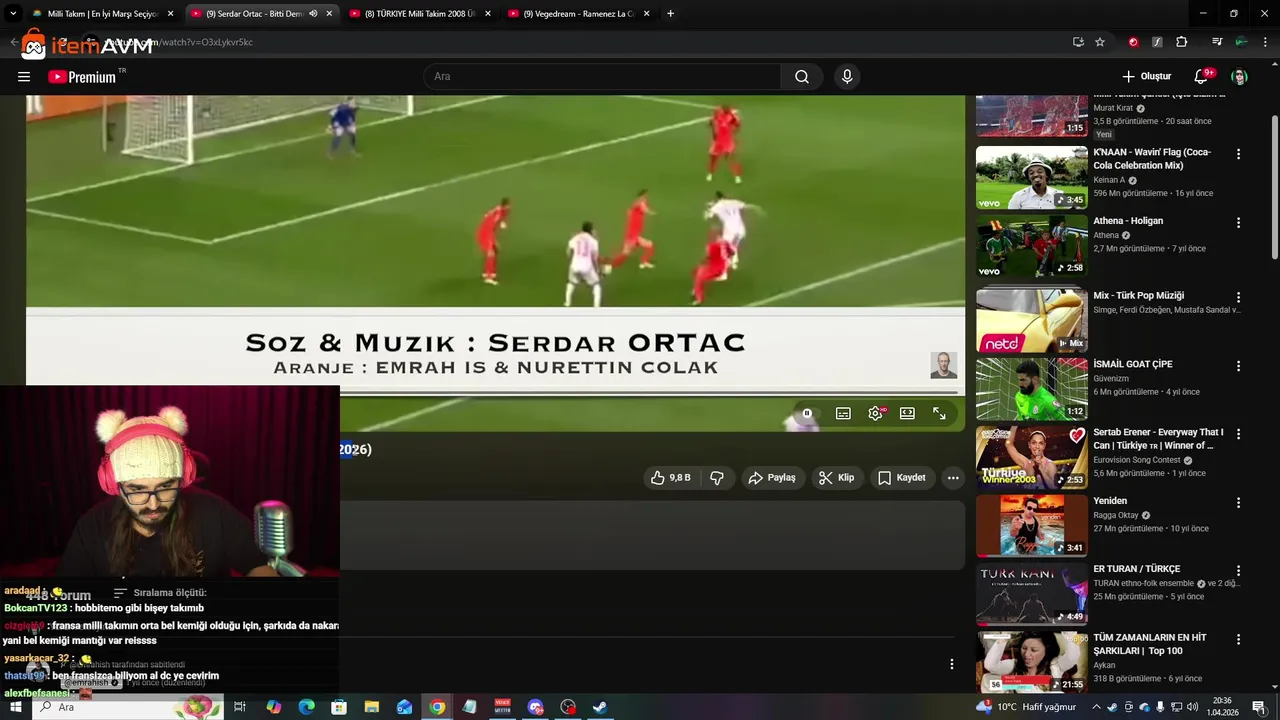The image size is (1280, 720).
Task: Open the browser extensions puzzle icon
Action: [x=1182, y=42]
